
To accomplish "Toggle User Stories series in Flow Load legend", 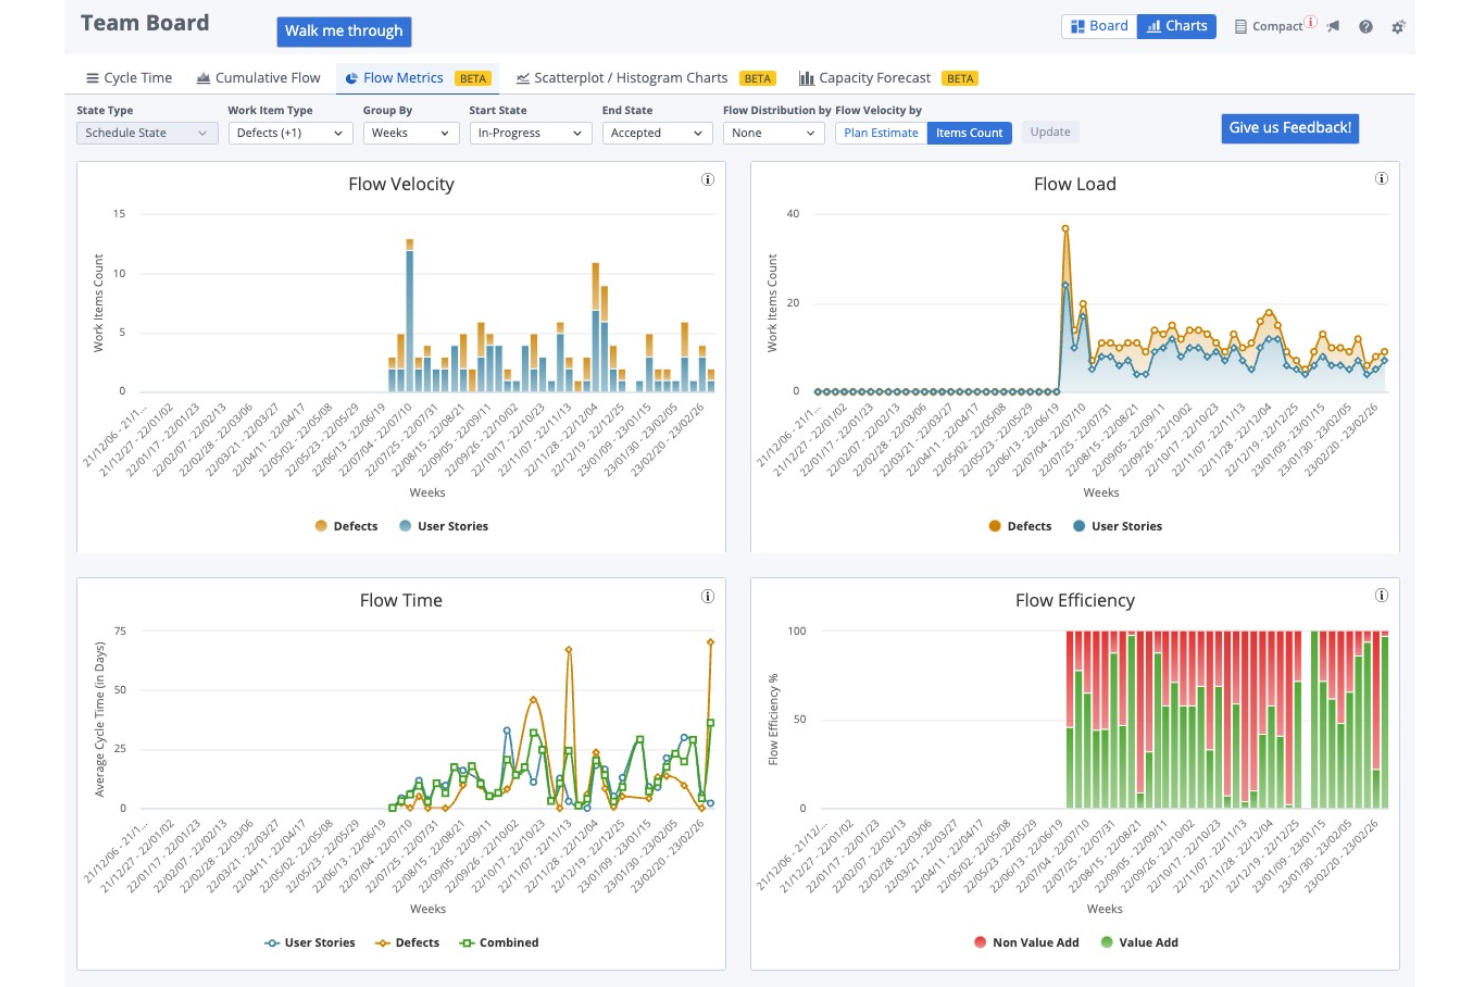I will tap(1118, 526).
